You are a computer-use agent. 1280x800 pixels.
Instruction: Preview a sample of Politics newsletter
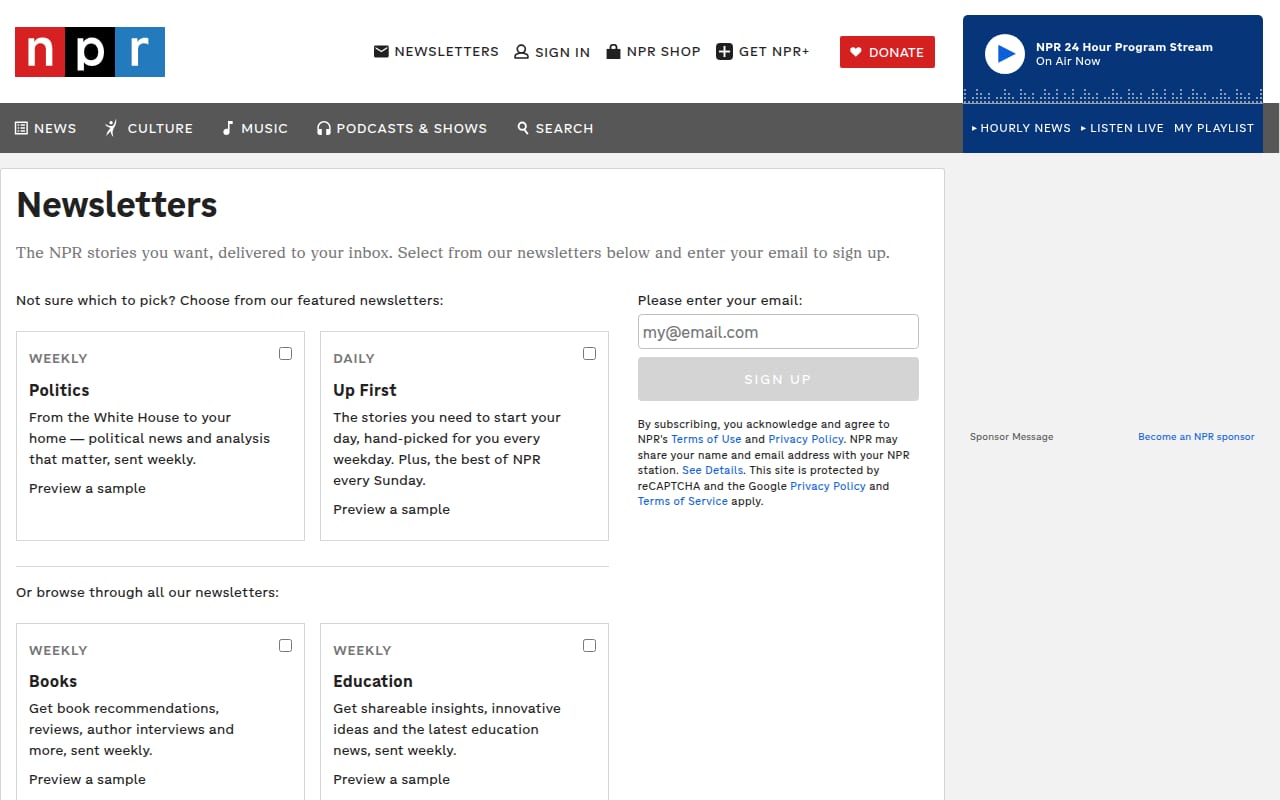click(87, 488)
